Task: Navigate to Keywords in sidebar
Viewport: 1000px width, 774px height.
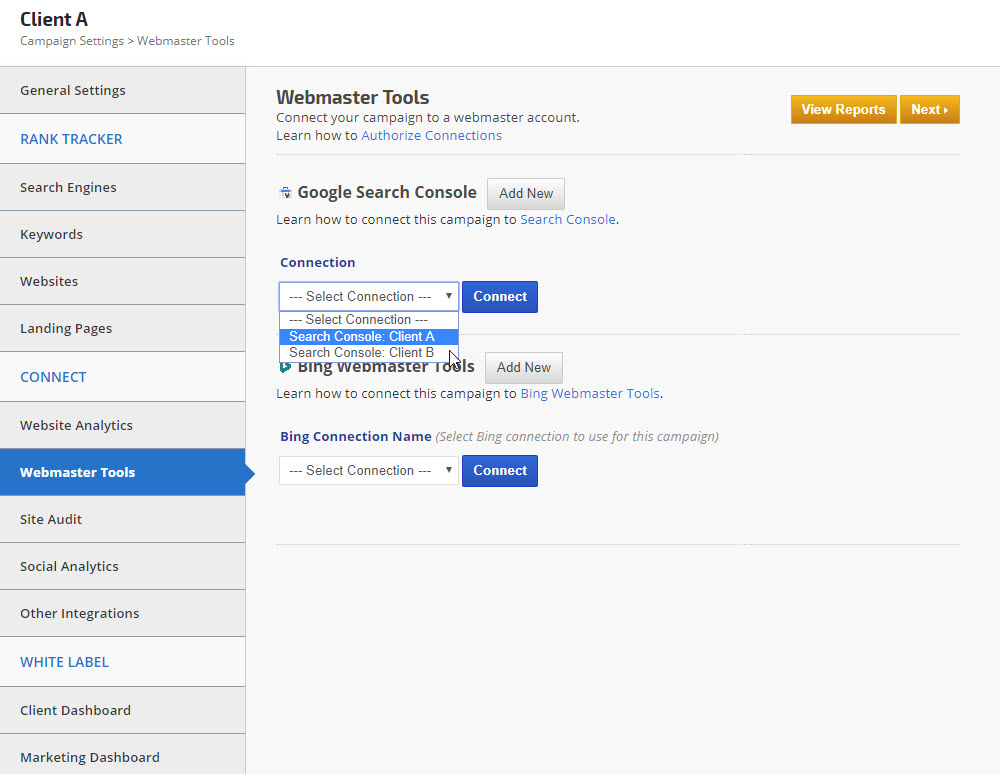Action: click(51, 235)
